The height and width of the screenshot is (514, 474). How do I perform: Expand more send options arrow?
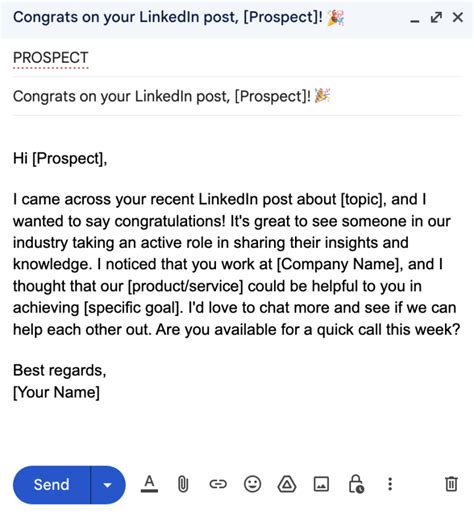pos(108,485)
